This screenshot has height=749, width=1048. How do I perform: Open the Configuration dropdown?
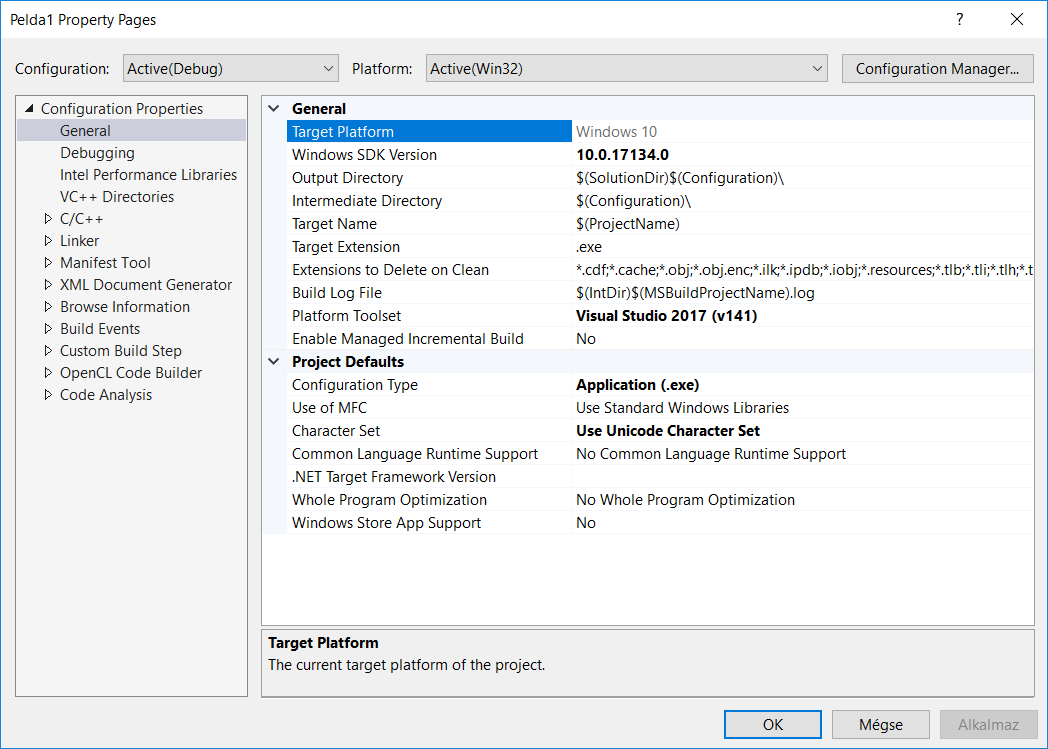coord(231,69)
